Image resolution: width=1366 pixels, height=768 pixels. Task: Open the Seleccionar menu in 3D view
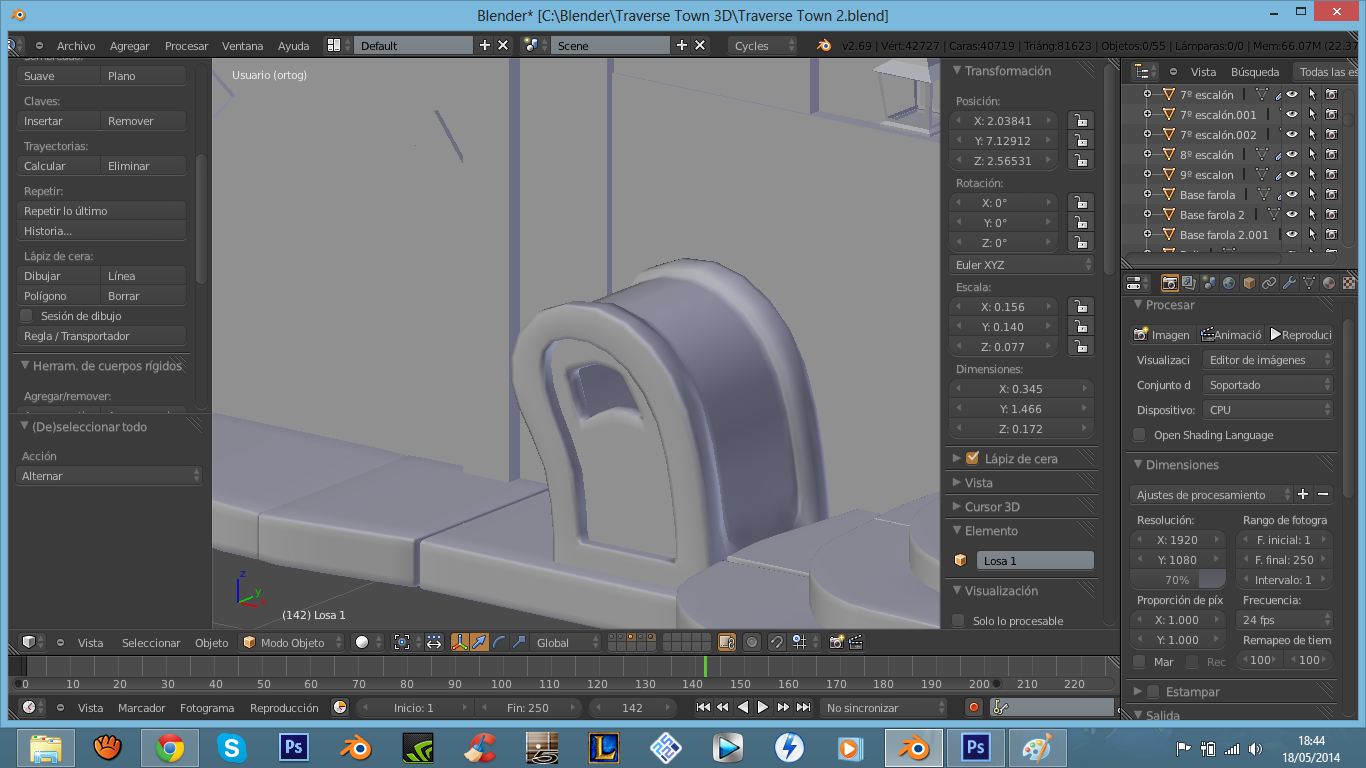151,643
